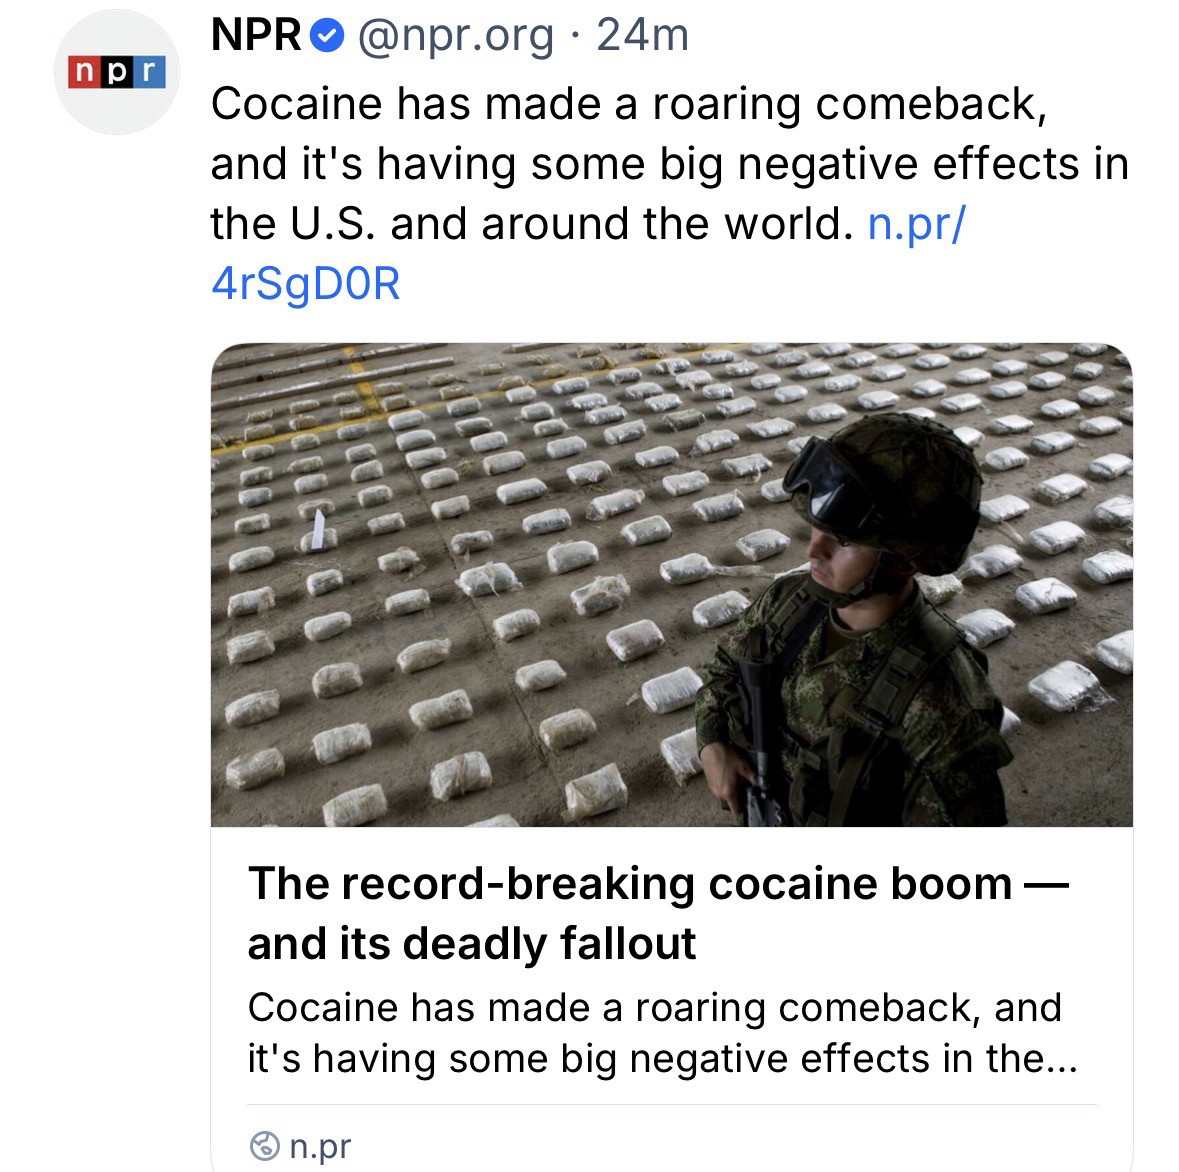Screen dimensions: 1179x1172
Task: Click the soldier in the preview image
Action: tap(860, 640)
